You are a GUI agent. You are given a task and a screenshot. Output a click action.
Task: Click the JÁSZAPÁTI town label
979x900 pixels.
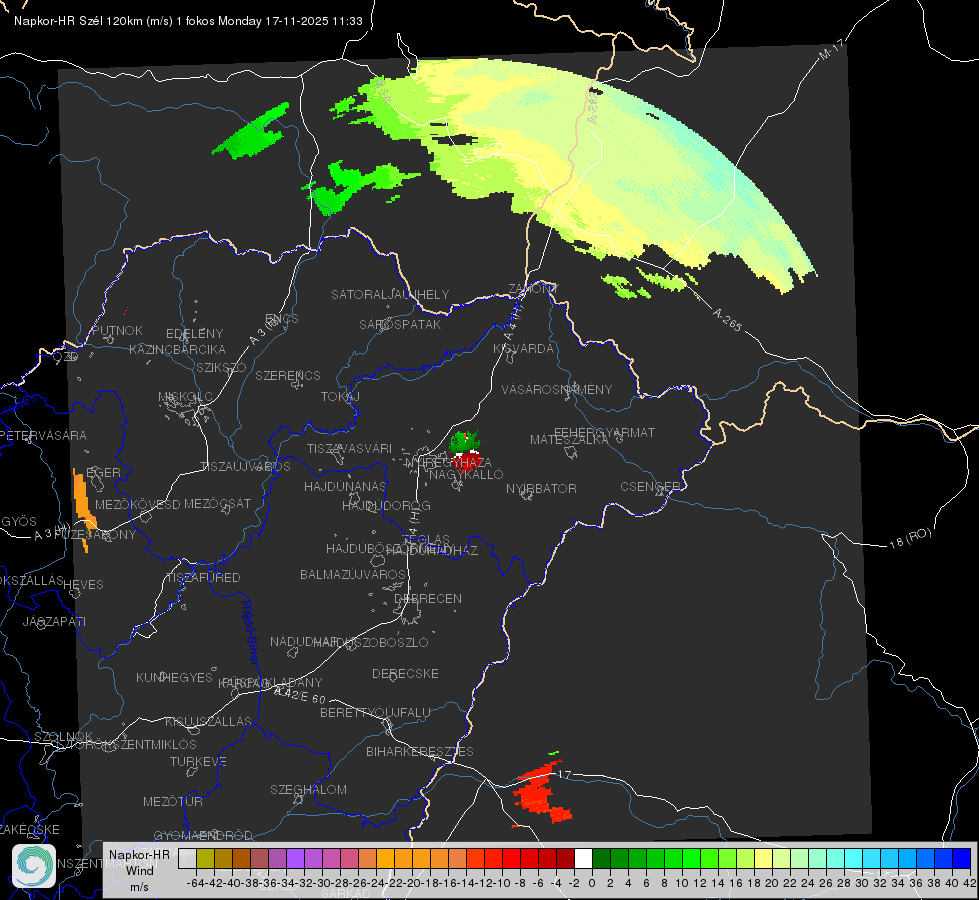[54, 621]
